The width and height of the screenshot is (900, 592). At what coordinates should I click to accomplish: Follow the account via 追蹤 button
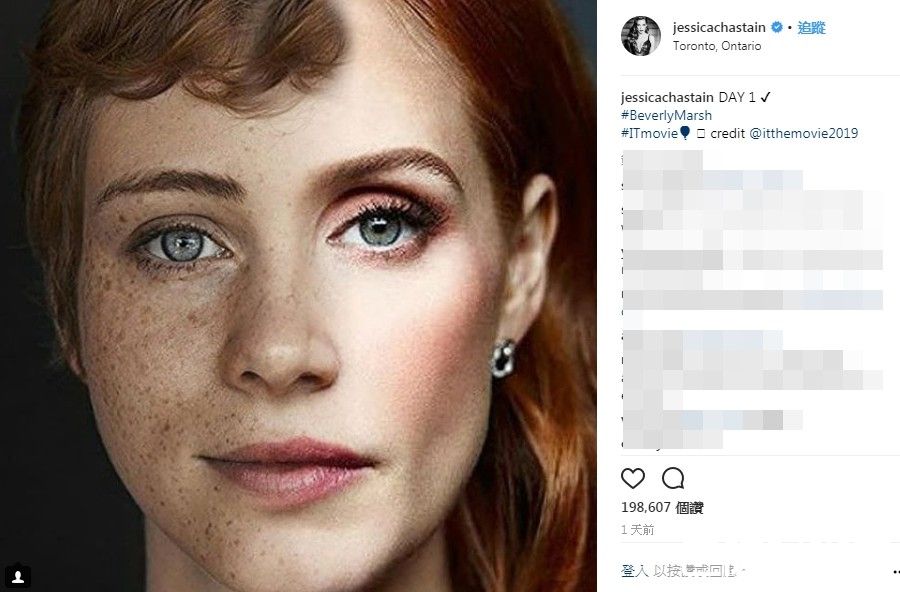pyautogui.click(x=811, y=29)
